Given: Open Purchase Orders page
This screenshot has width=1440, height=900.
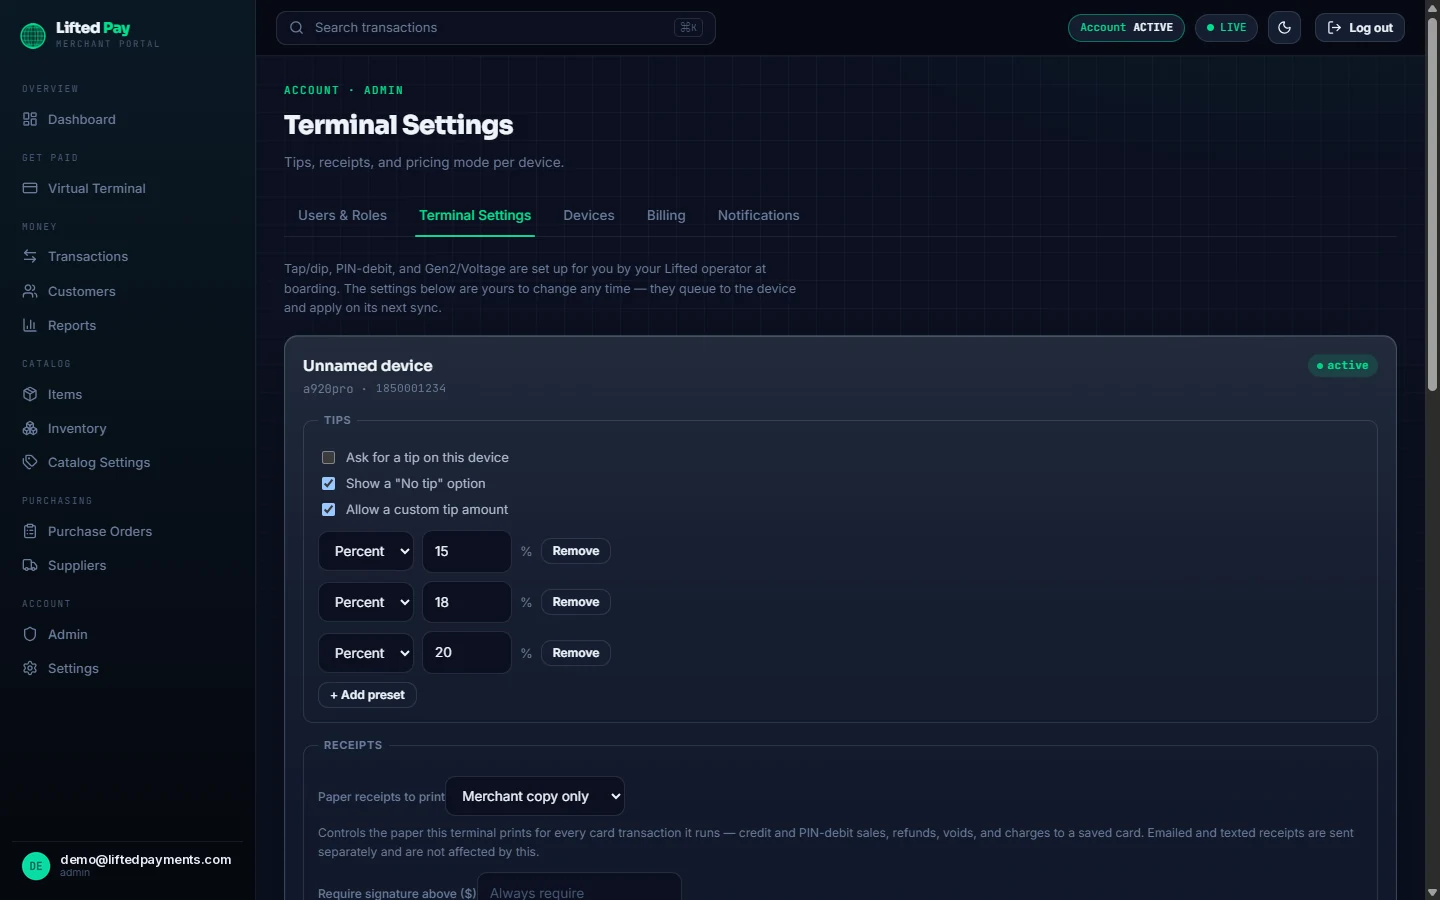Looking at the screenshot, I should coord(100,531).
